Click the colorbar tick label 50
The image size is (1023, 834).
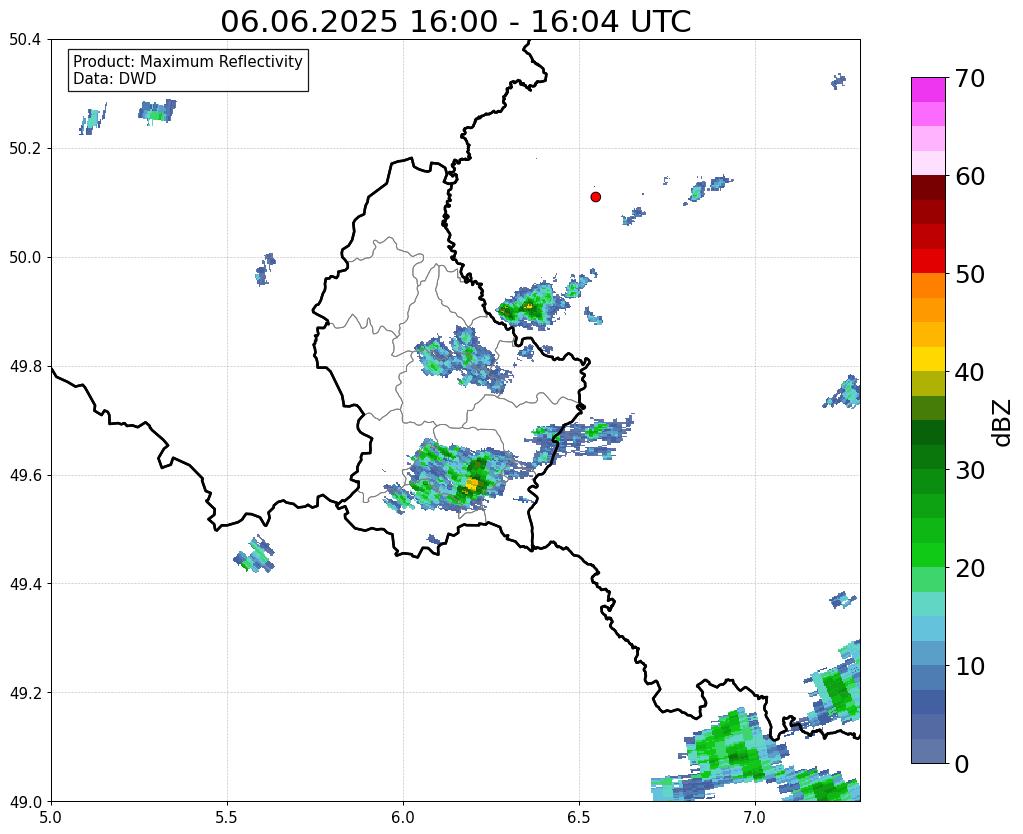pos(970,274)
